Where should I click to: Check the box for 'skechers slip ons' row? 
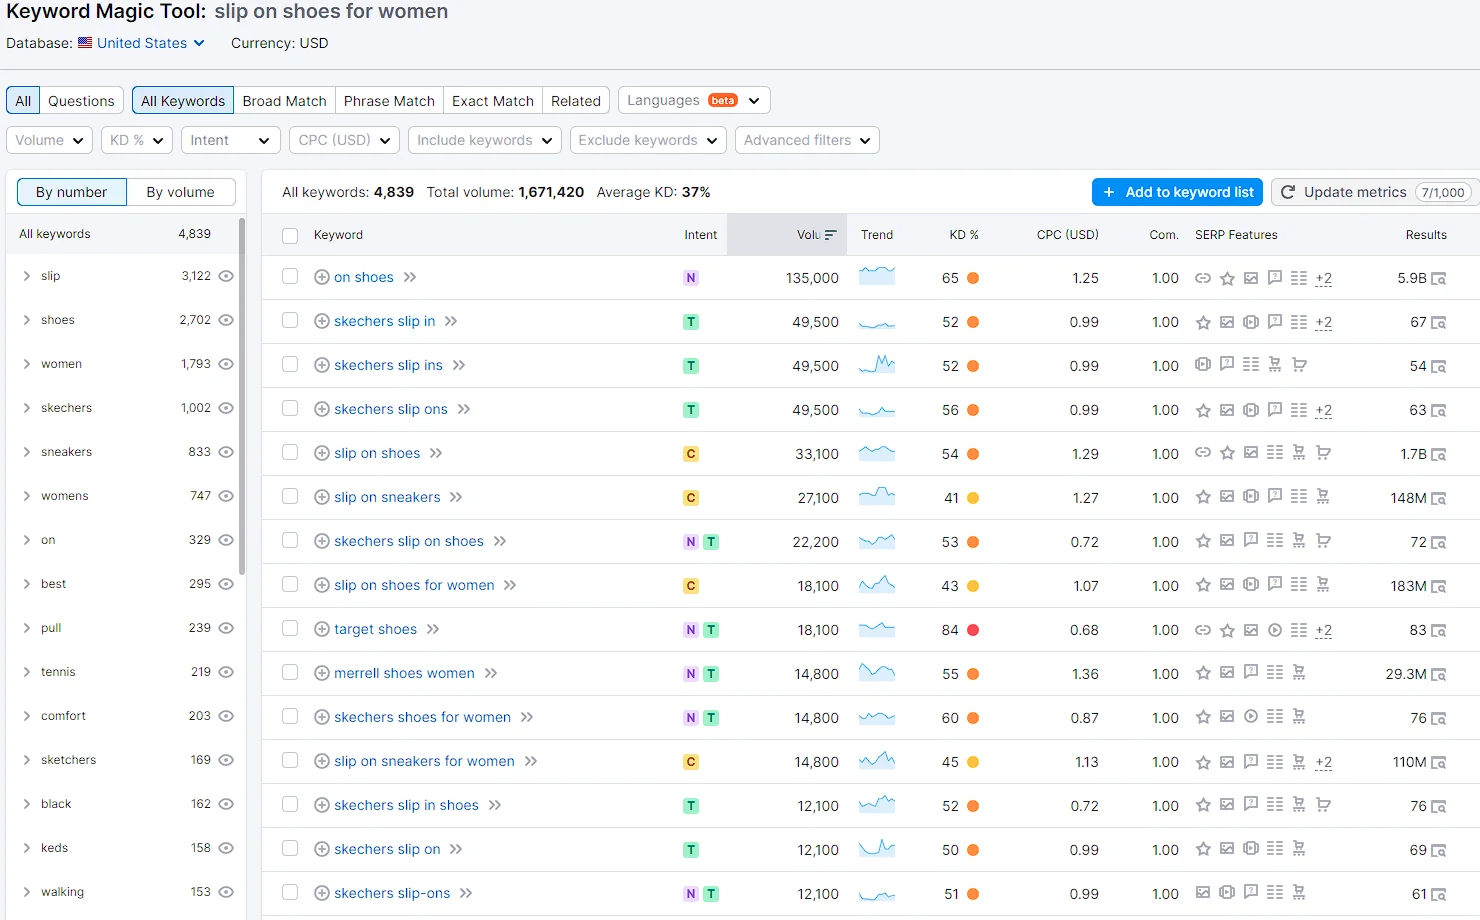click(x=290, y=408)
